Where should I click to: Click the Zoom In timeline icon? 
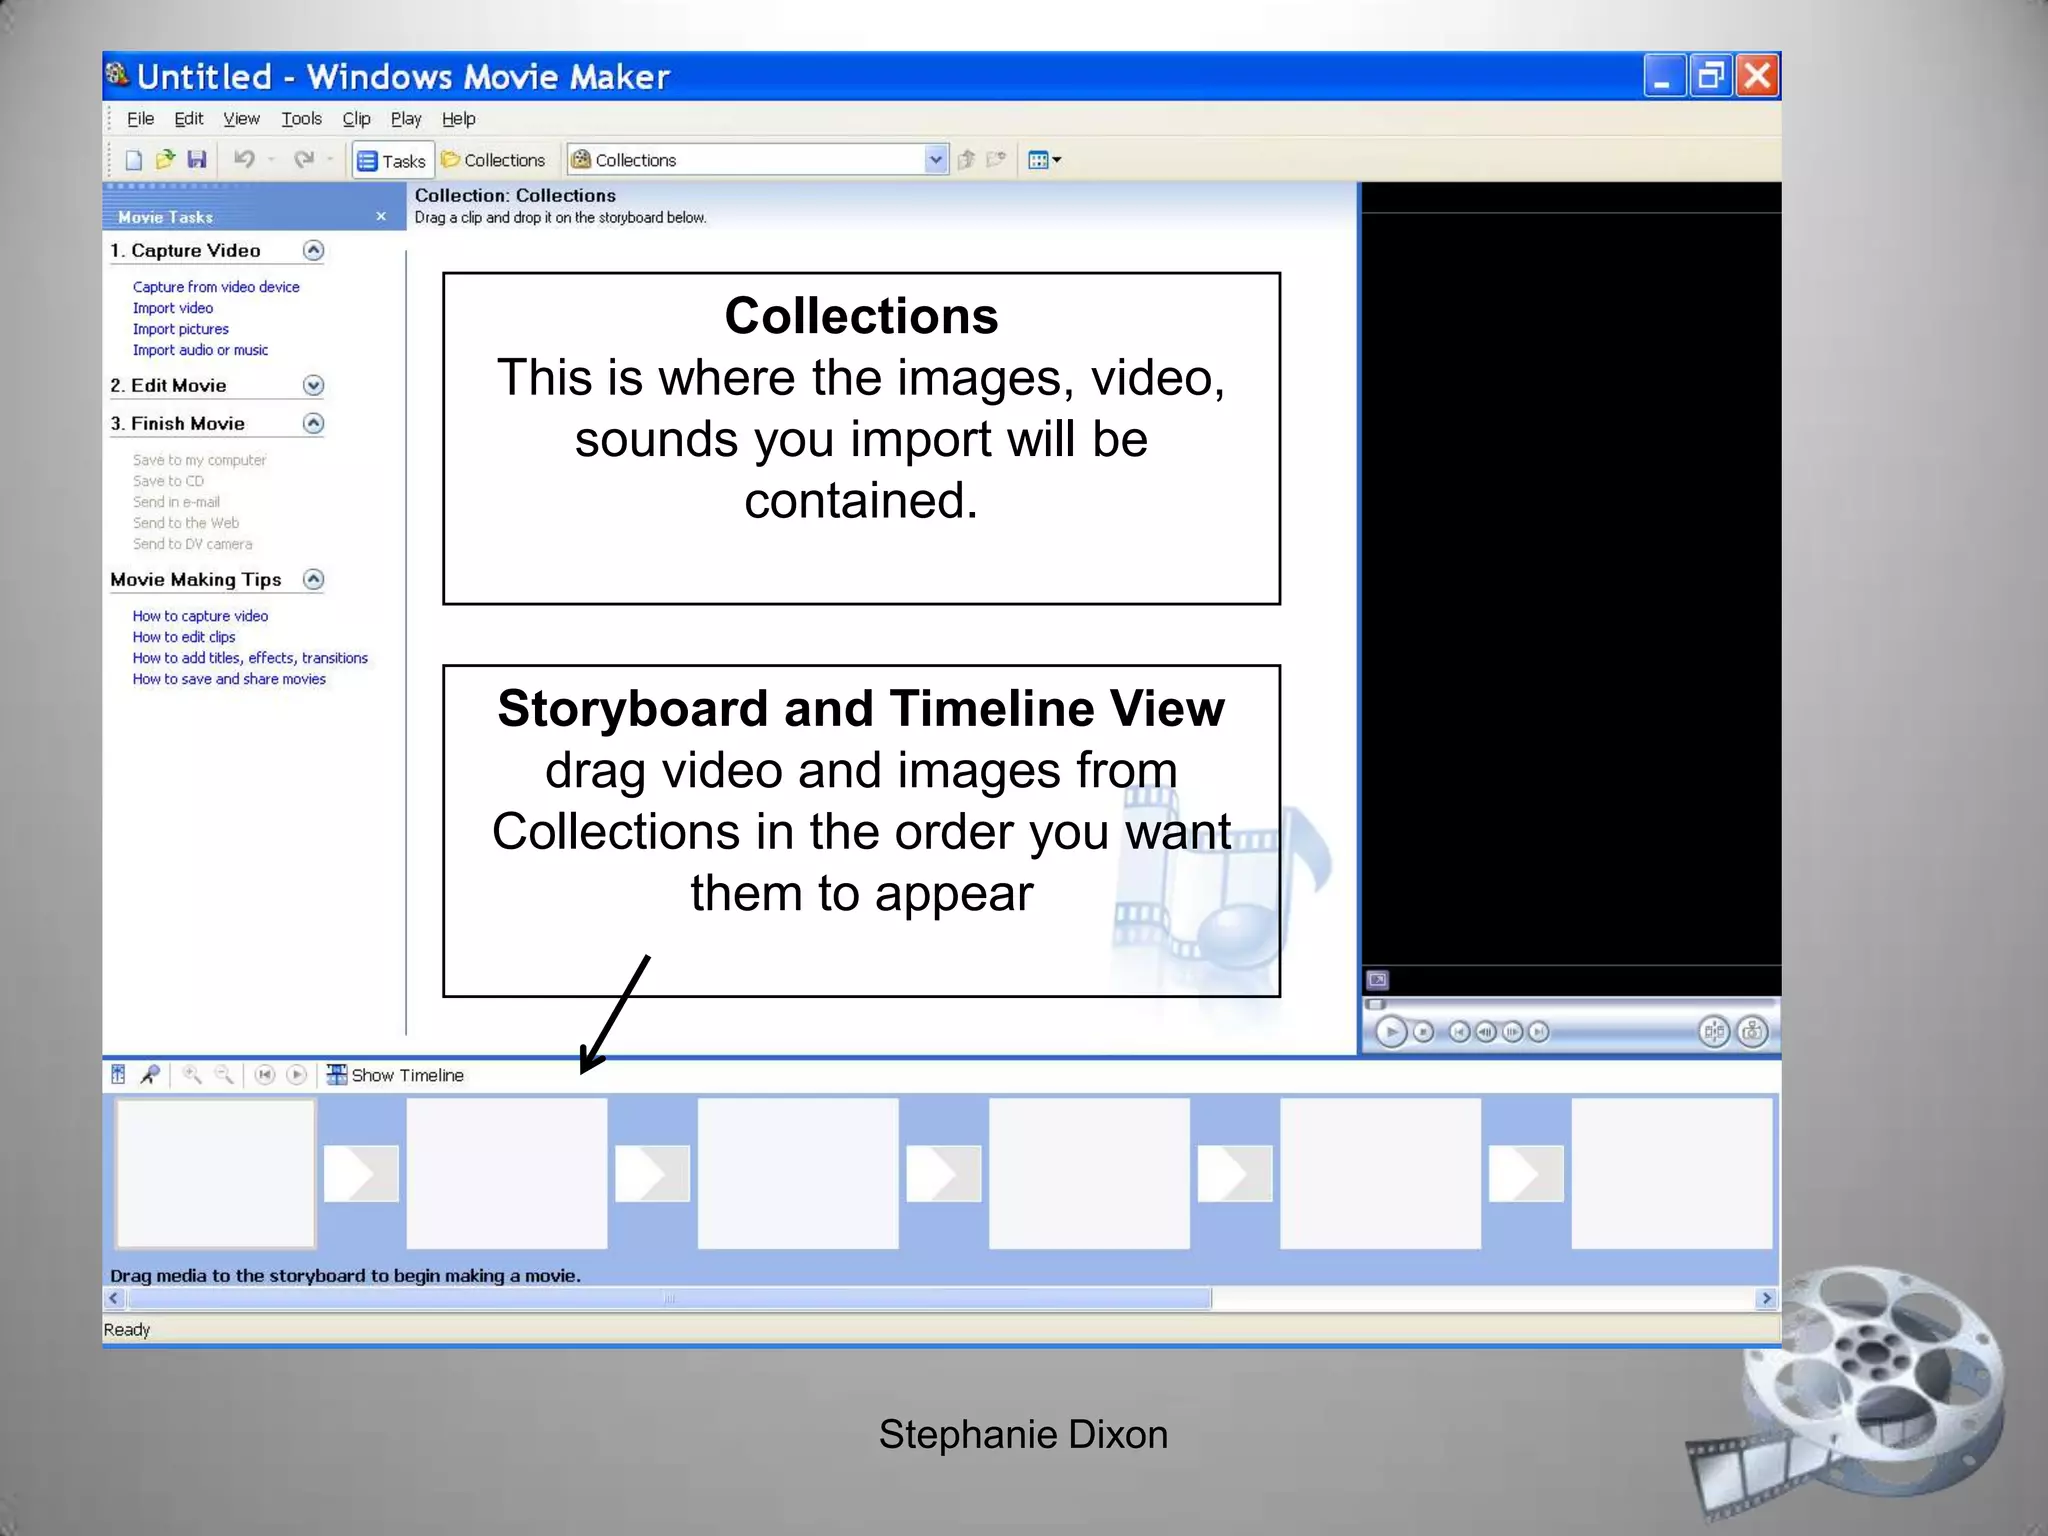[x=192, y=1074]
